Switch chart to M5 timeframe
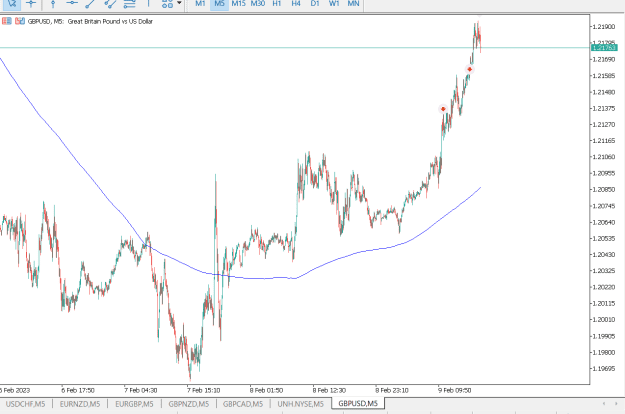Image resolution: width=625 pixels, height=414 pixels. 219,4
